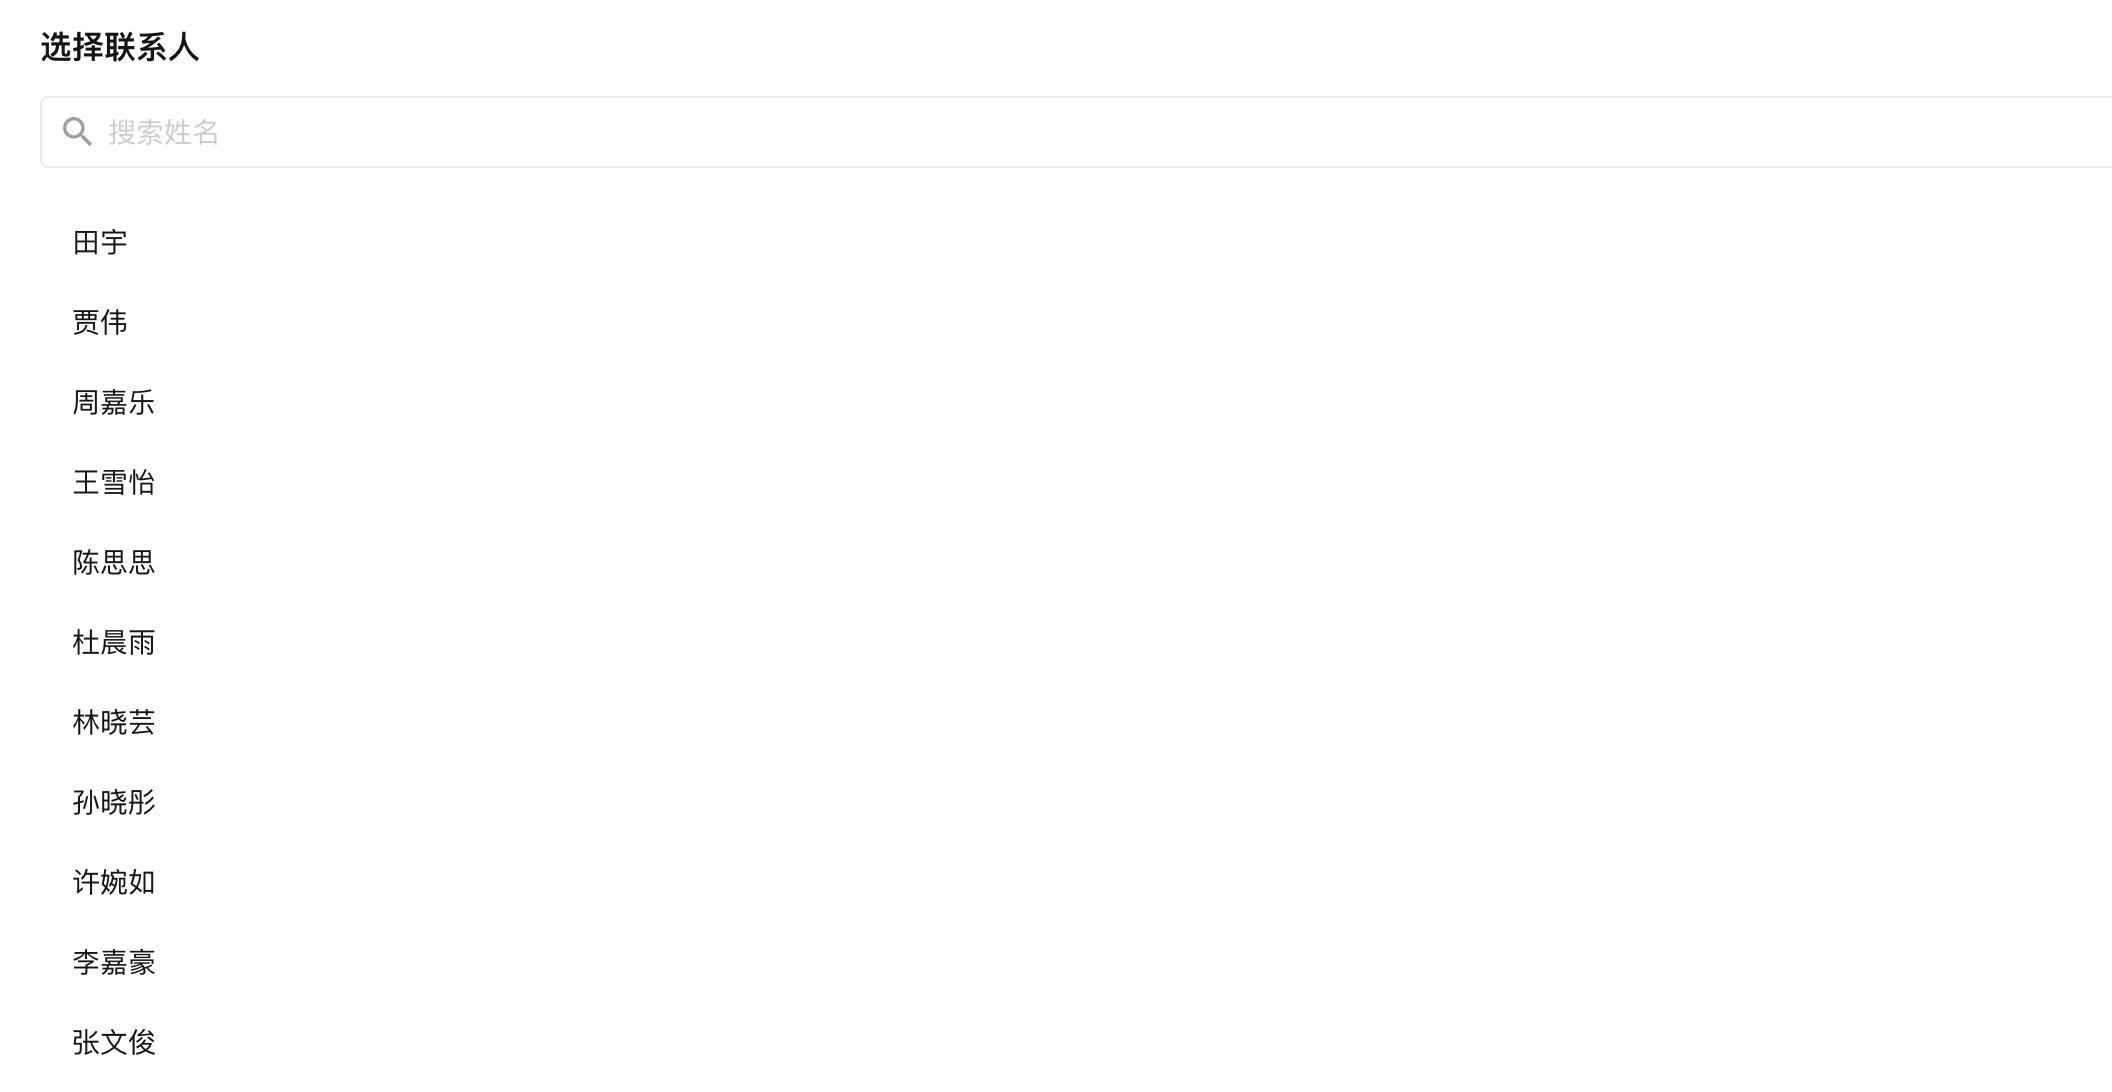Tap the 王雪怡 list row
Screen dimensions: 2112x1092
tap(1076, 482)
